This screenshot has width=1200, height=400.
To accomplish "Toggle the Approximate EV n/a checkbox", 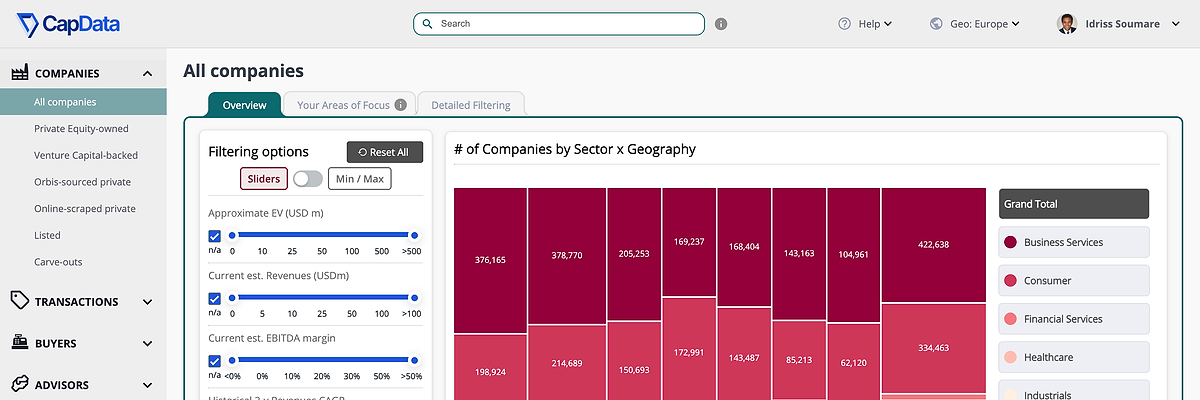I will click(215, 236).
